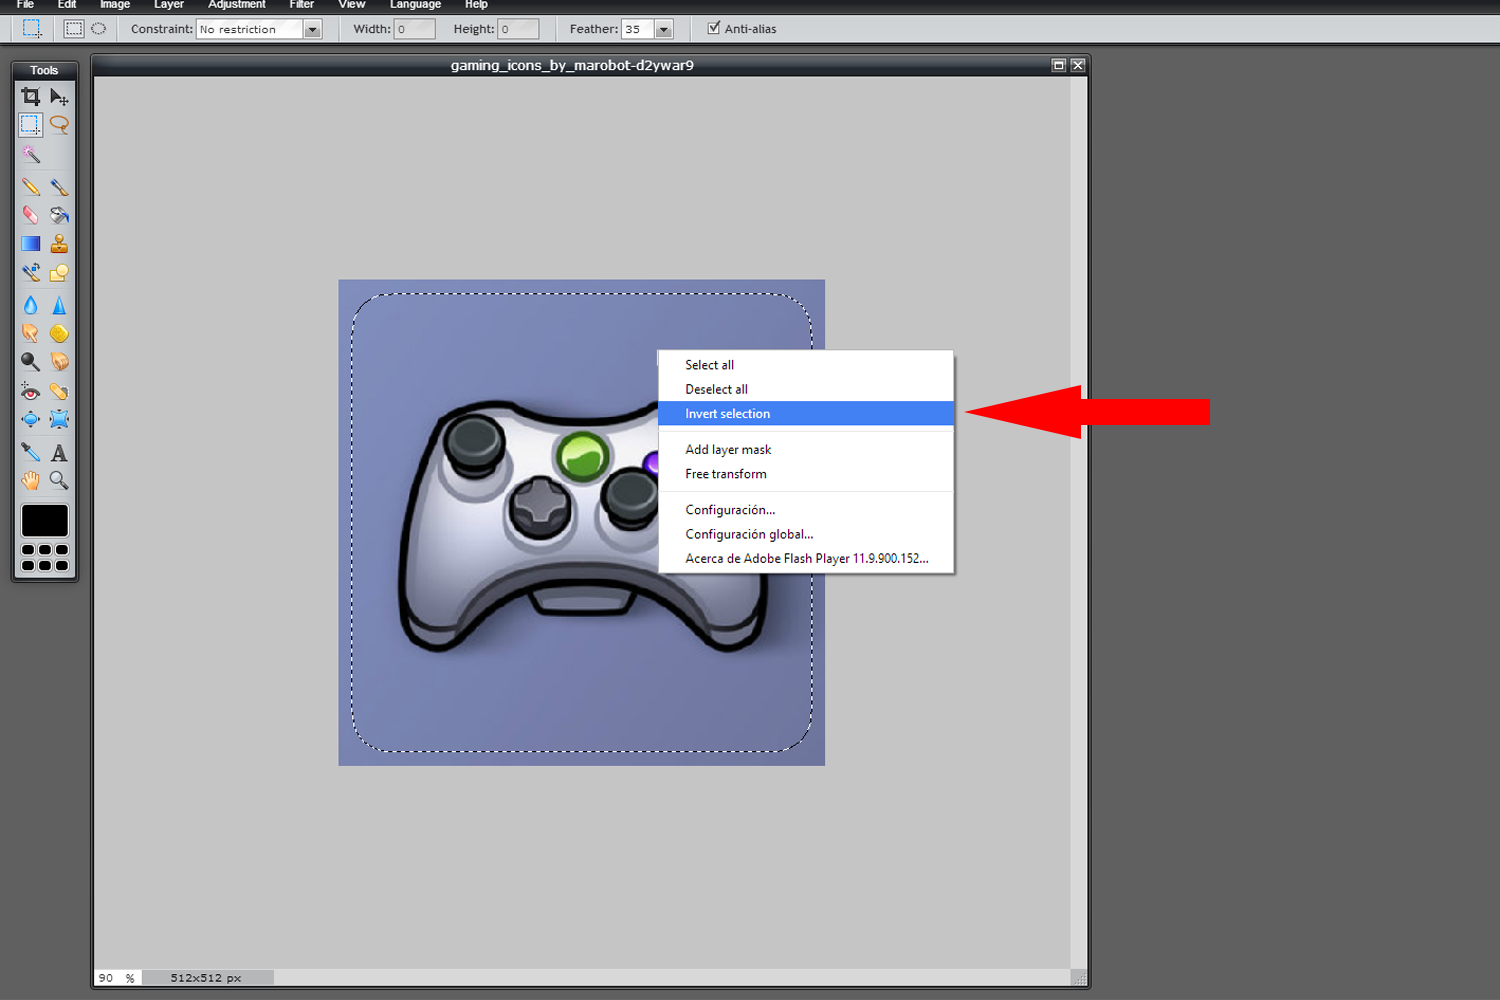This screenshot has height=1000, width=1500.
Task: Select the Clone Stamp tool
Action: [59, 243]
